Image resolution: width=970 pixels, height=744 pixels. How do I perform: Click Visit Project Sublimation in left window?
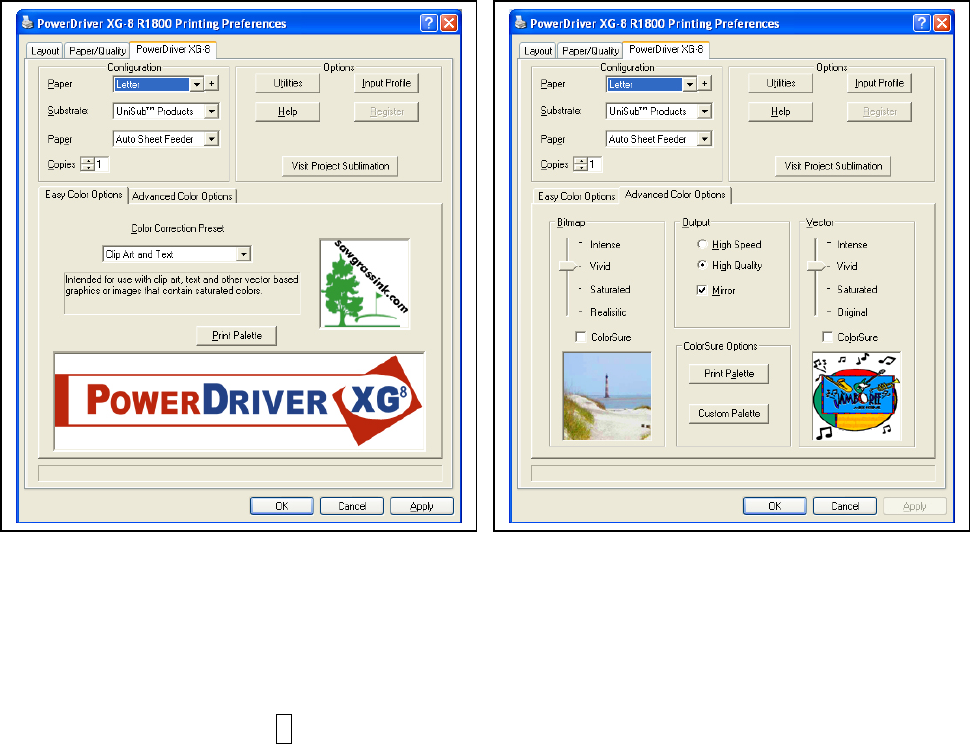[340, 166]
